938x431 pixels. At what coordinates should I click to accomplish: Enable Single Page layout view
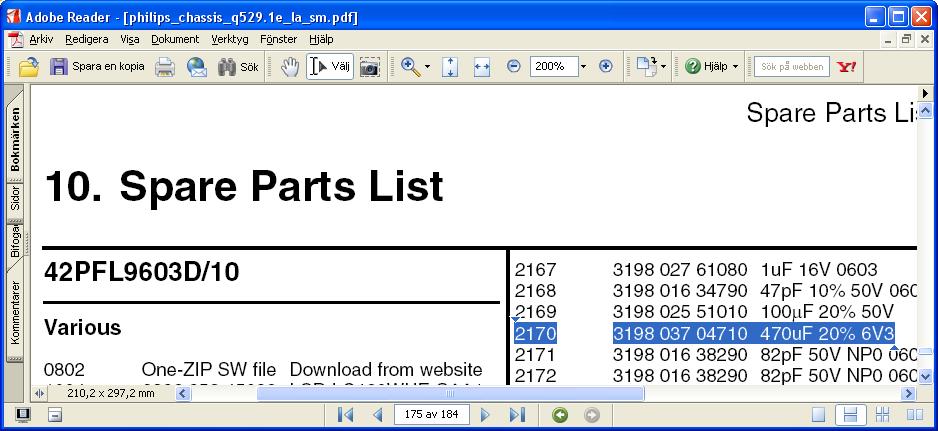click(x=819, y=415)
